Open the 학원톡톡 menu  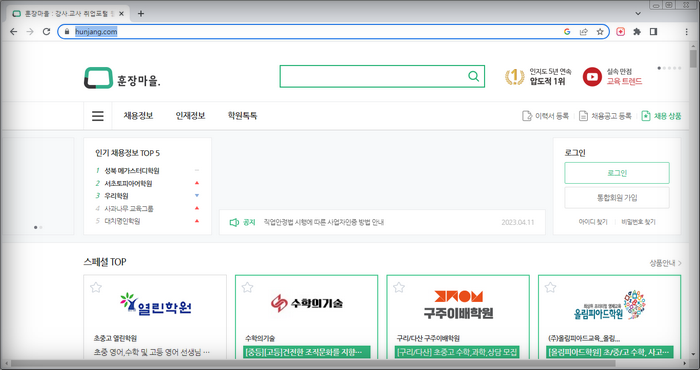click(242, 116)
